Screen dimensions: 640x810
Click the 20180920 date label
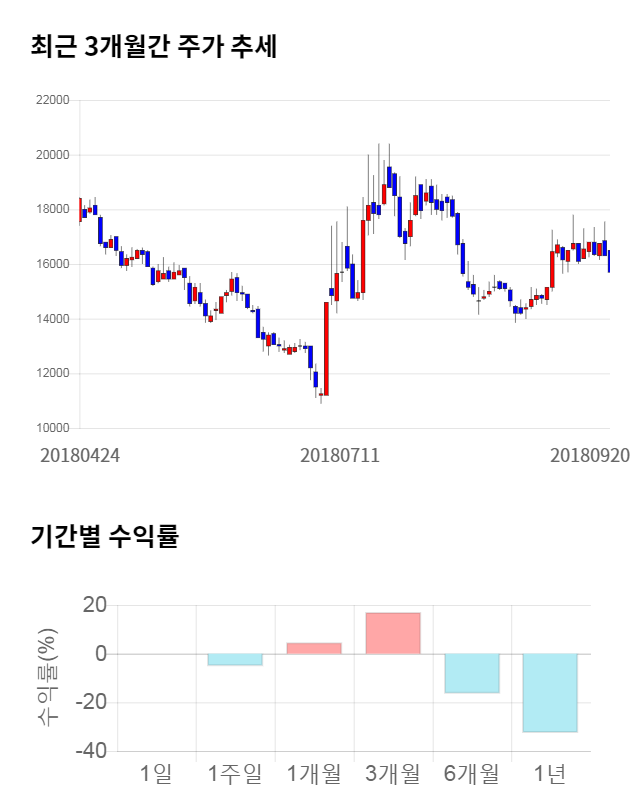coord(590,455)
